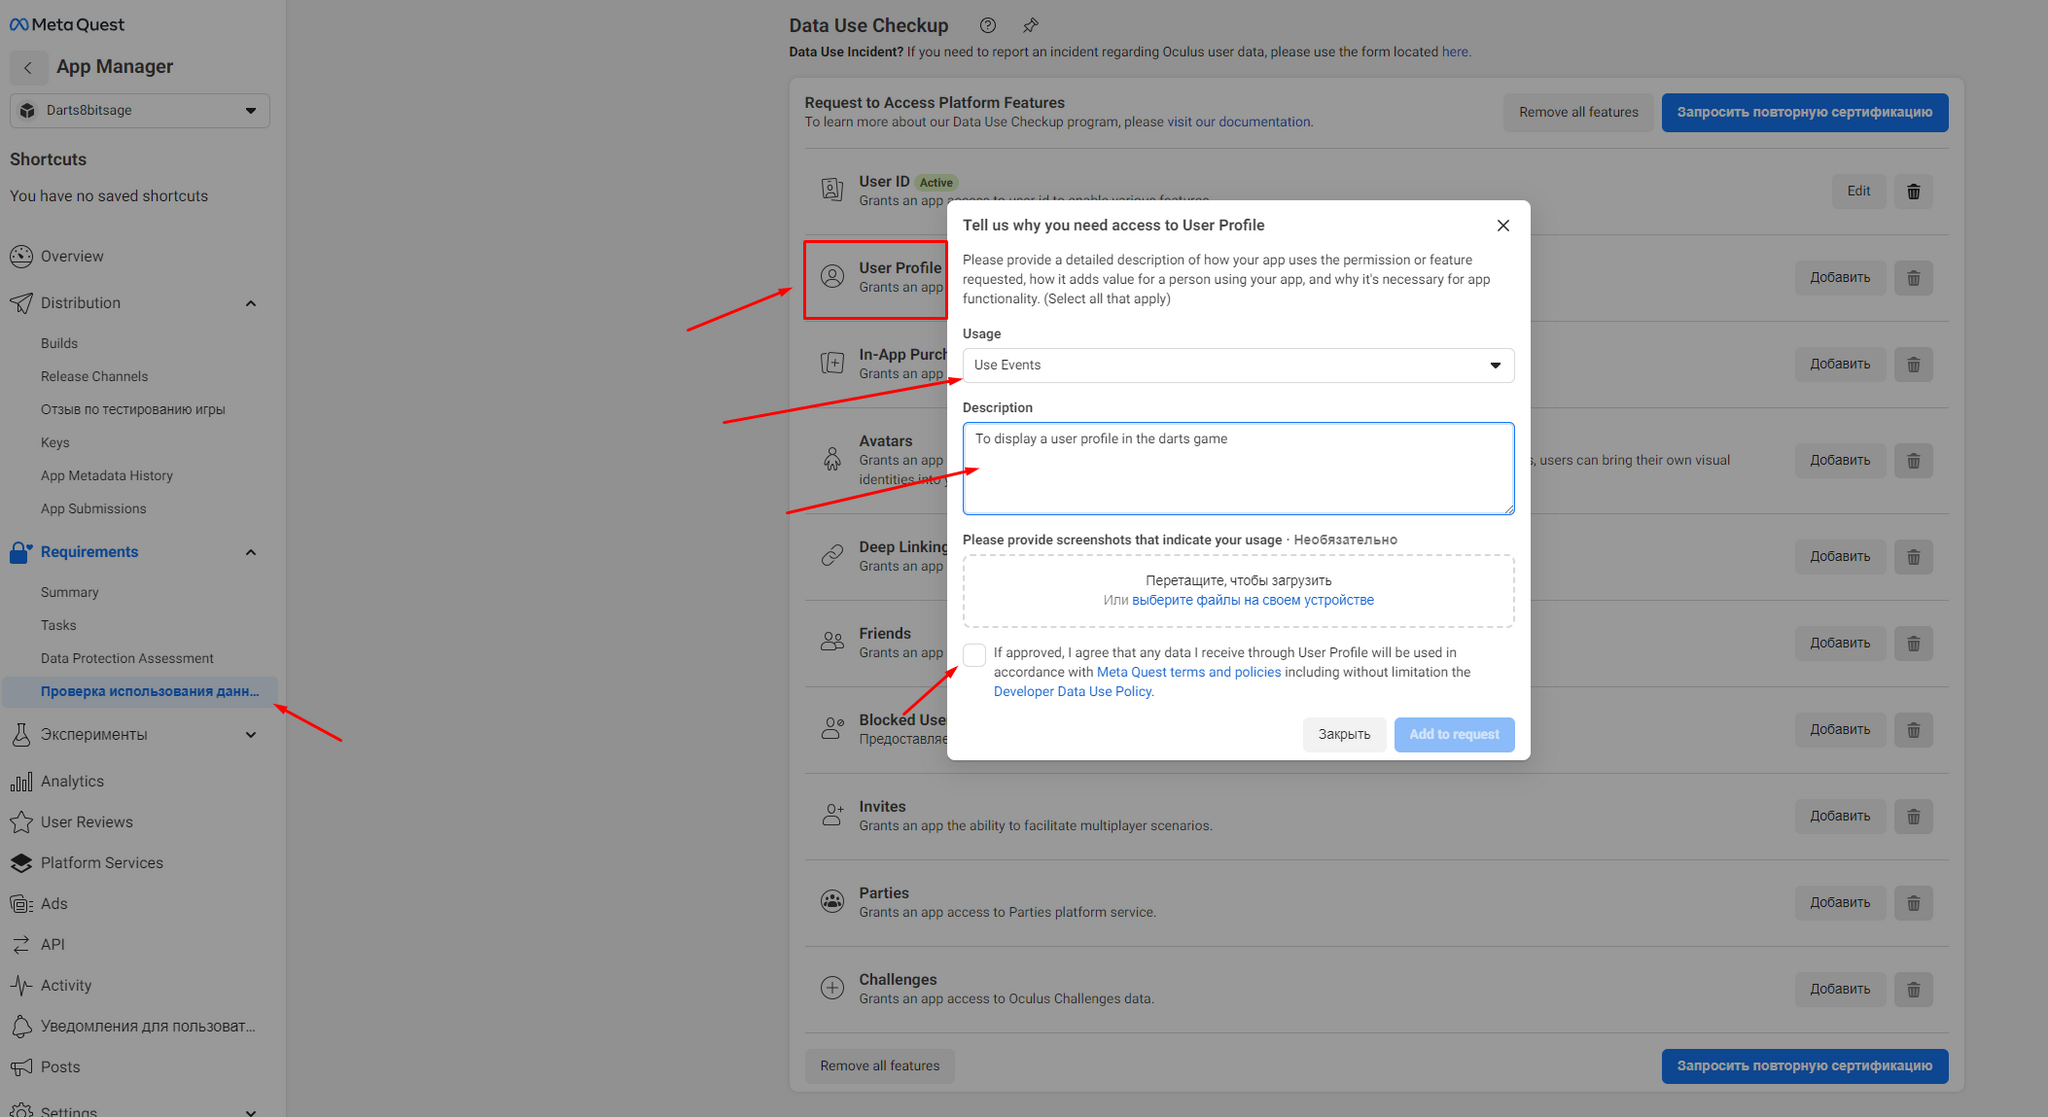This screenshot has width=2048, height=1117.
Task: Delete the Parties feature row
Action: [x=1913, y=902]
